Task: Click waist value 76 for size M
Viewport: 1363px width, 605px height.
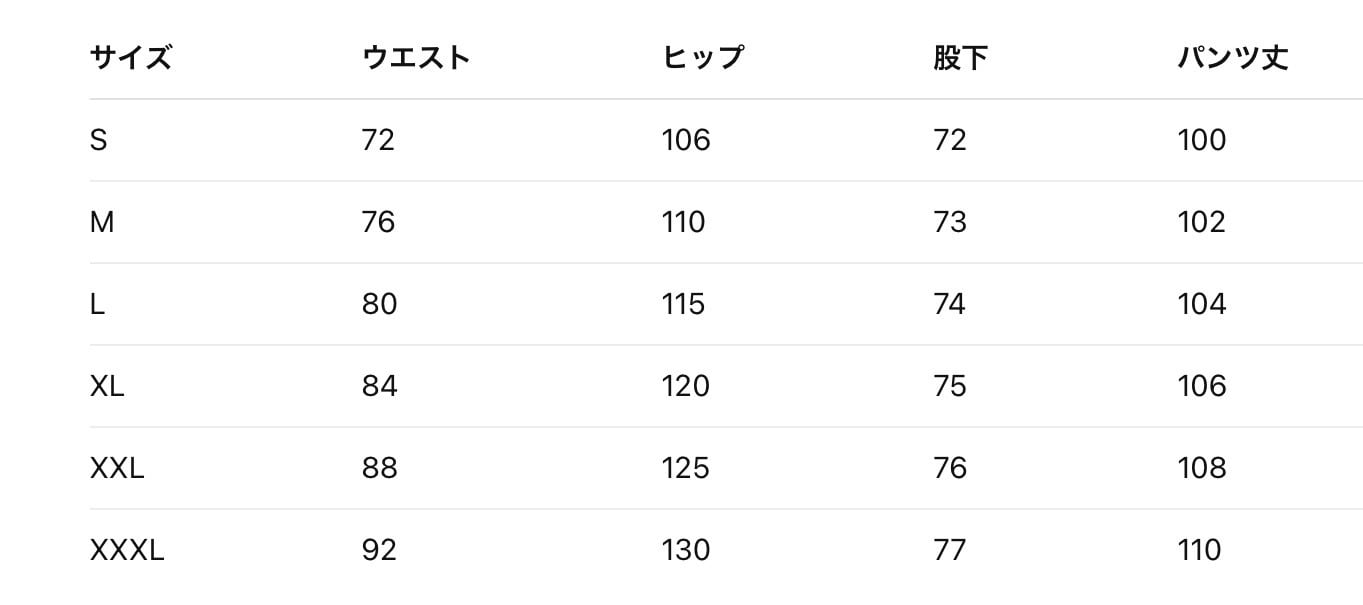Action: (379, 222)
